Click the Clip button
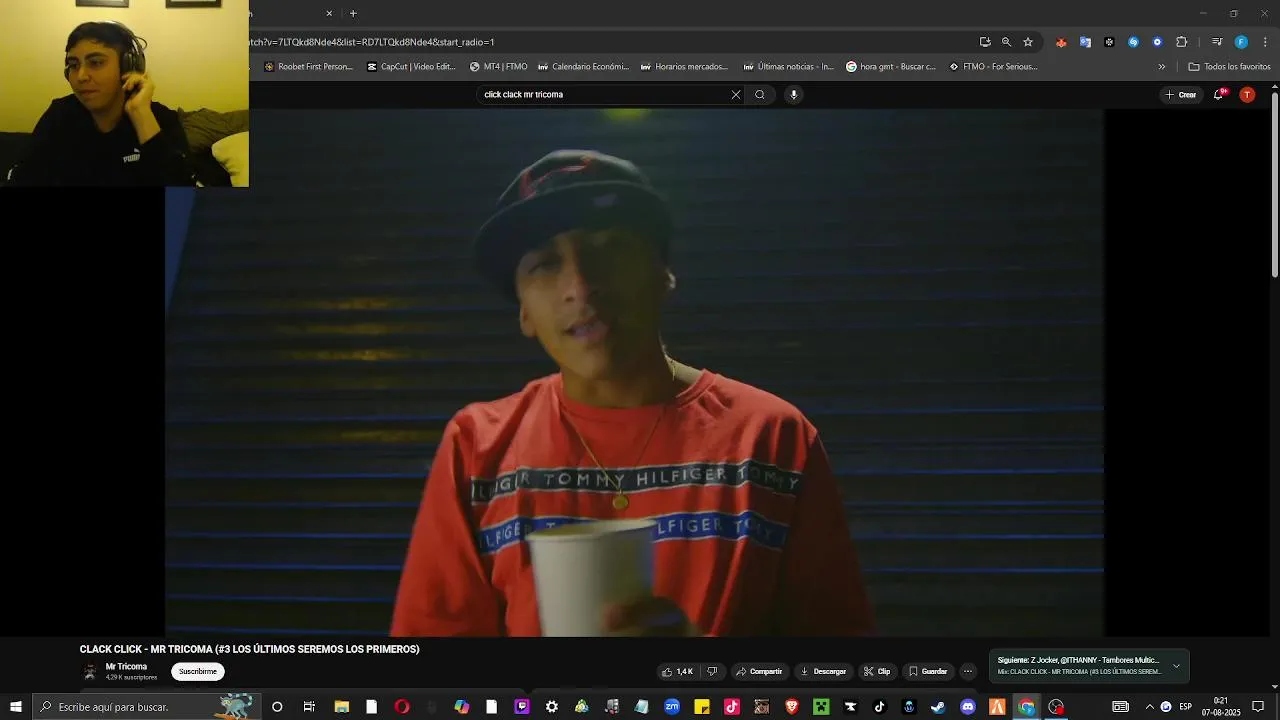The width and height of the screenshot is (1280, 720). (877, 672)
